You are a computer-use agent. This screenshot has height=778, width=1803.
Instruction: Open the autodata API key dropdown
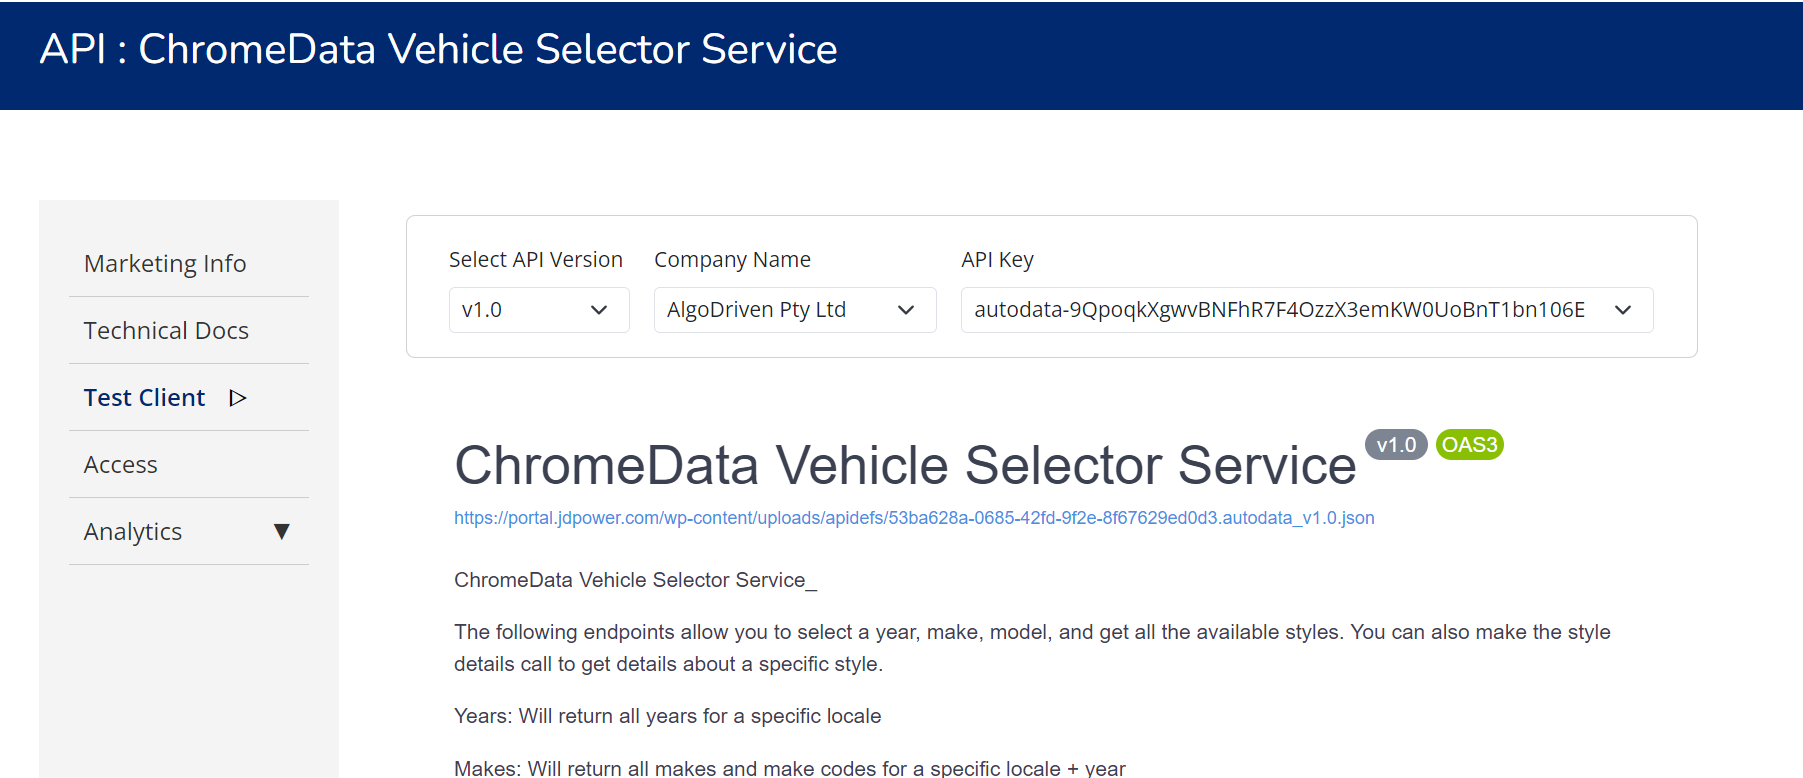coord(1280,310)
